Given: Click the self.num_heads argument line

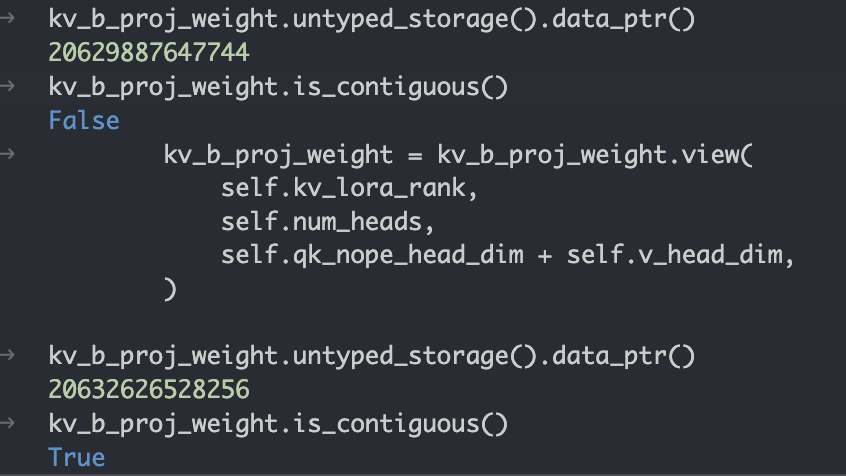Looking at the screenshot, I should (x=328, y=222).
